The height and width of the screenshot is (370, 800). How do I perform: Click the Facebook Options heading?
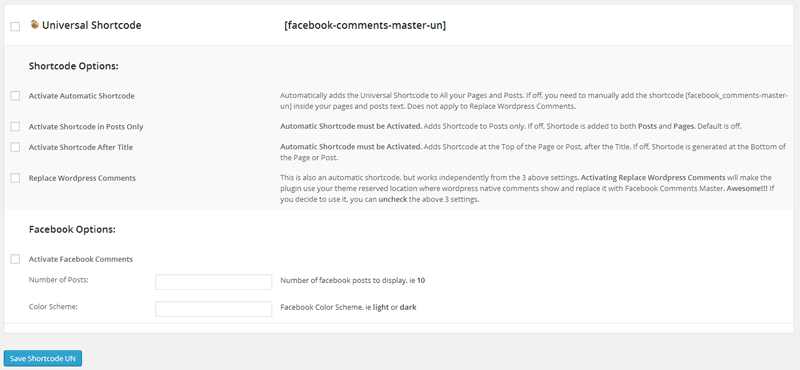pos(72,230)
